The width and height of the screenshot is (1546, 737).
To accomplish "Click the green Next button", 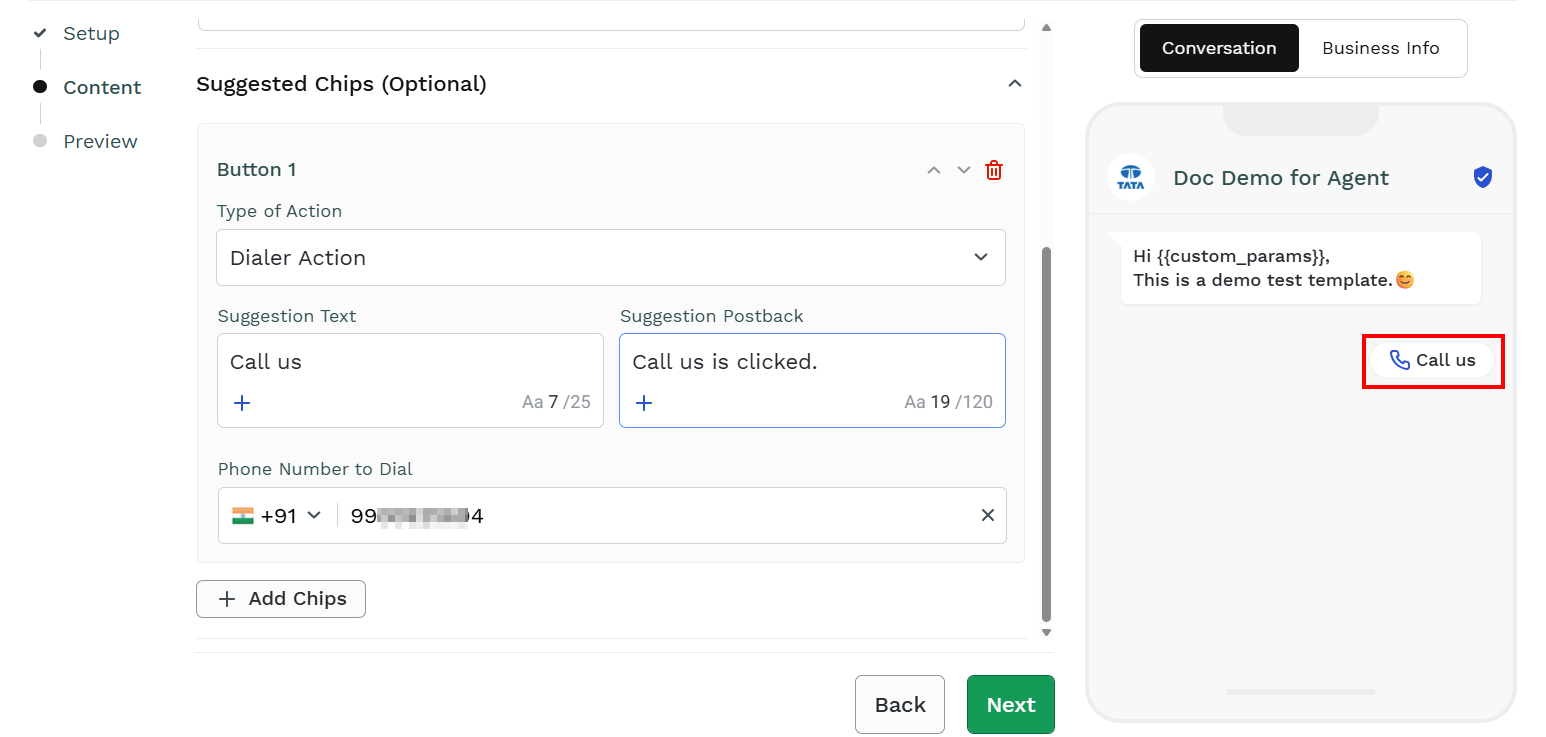I will 1011,705.
